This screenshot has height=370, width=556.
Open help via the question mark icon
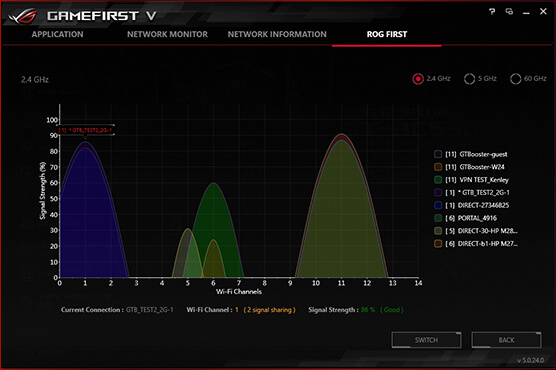492,12
